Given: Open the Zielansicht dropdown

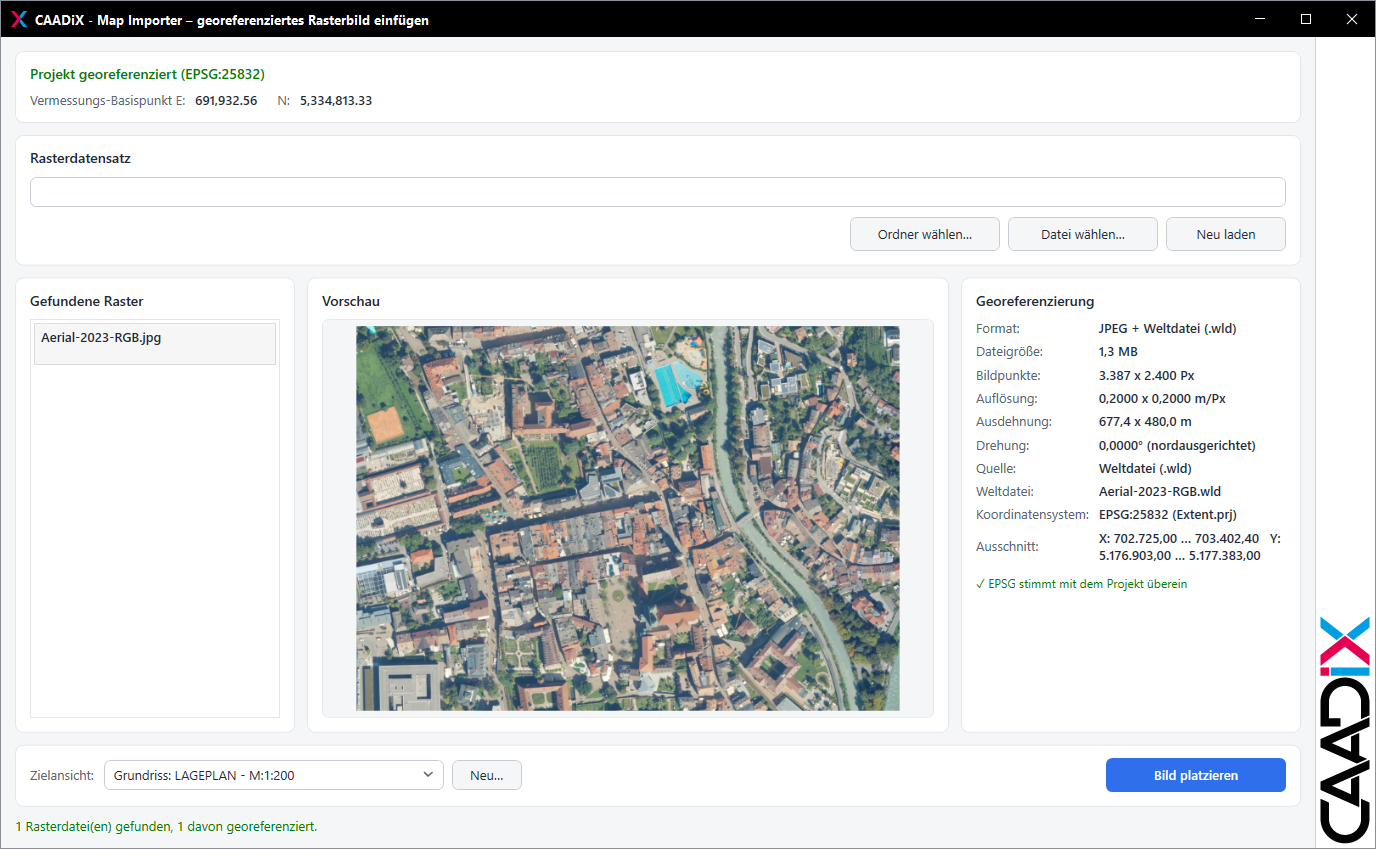Looking at the screenshot, I should point(273,775).
